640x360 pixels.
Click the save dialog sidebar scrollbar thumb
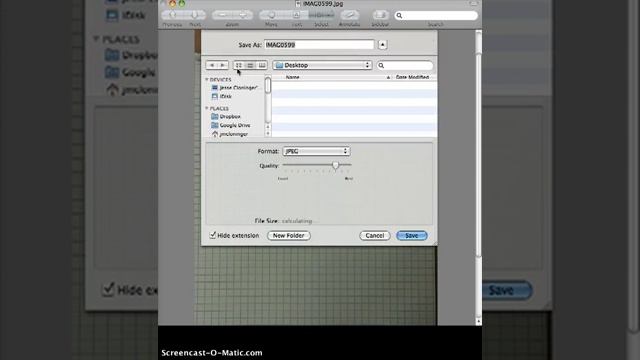268,85
